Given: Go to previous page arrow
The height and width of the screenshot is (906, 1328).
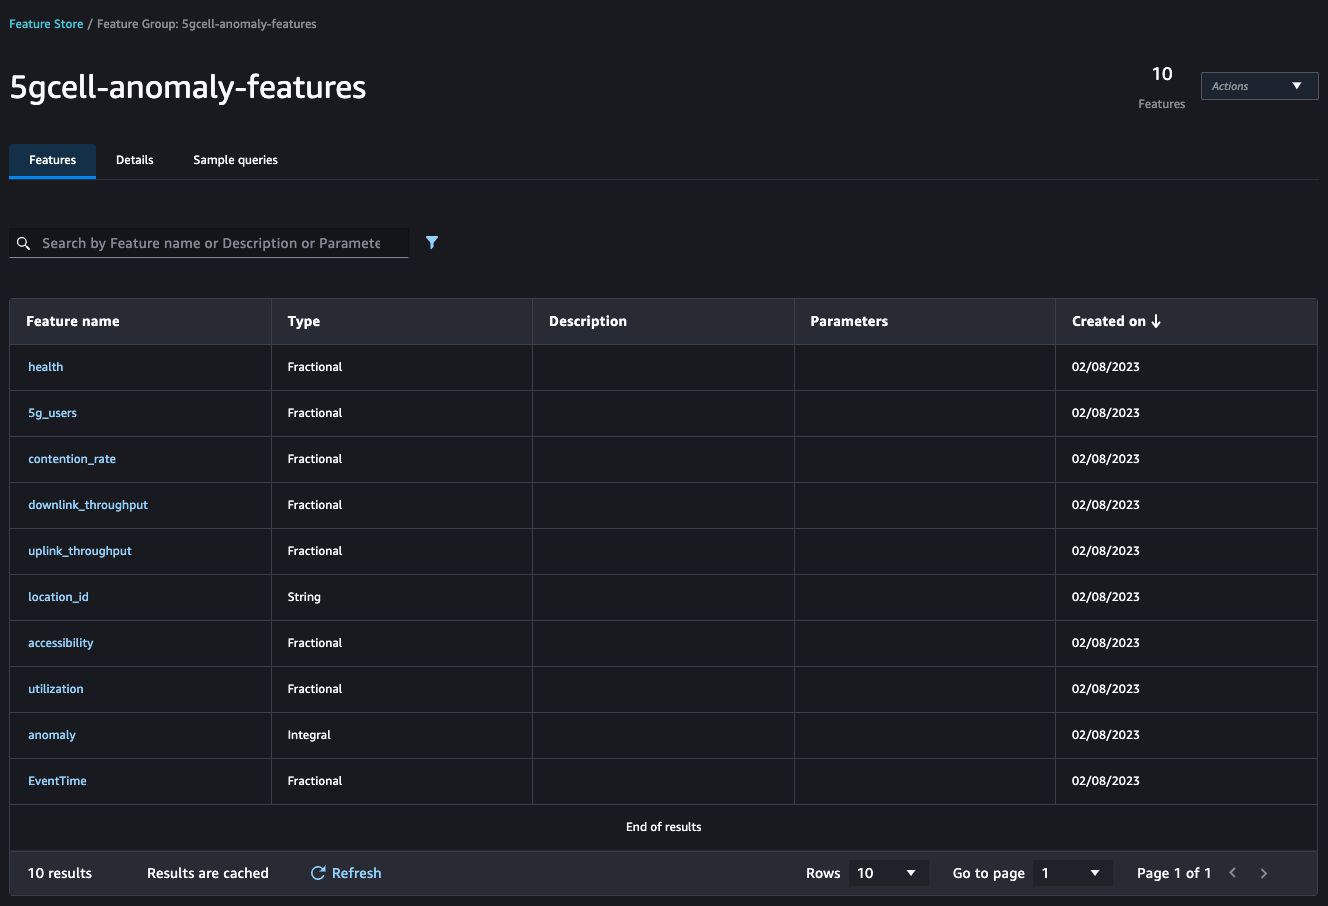Looking at the screenshot, I should 1233,873.
